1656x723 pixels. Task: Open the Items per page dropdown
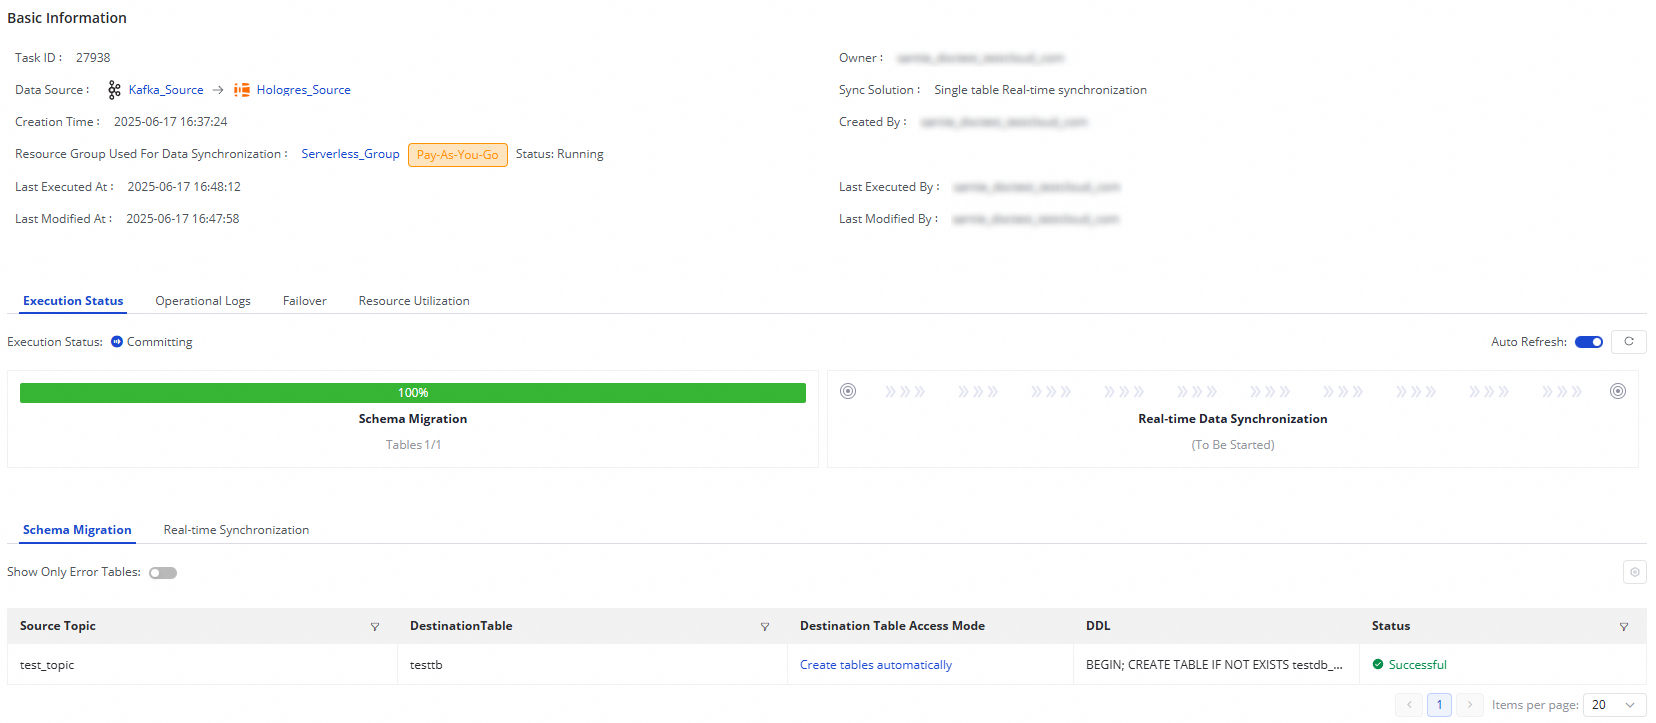point(1614,705)
